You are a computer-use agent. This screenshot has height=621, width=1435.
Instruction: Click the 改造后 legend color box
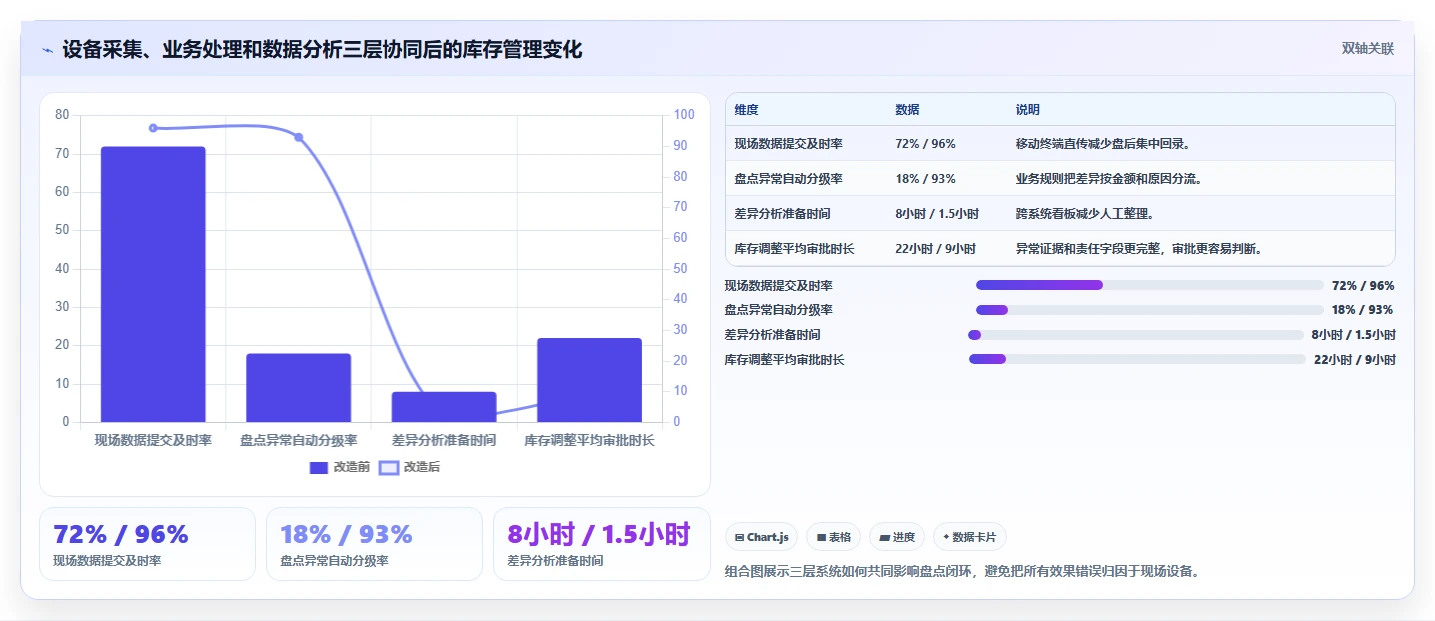[388, 467]
